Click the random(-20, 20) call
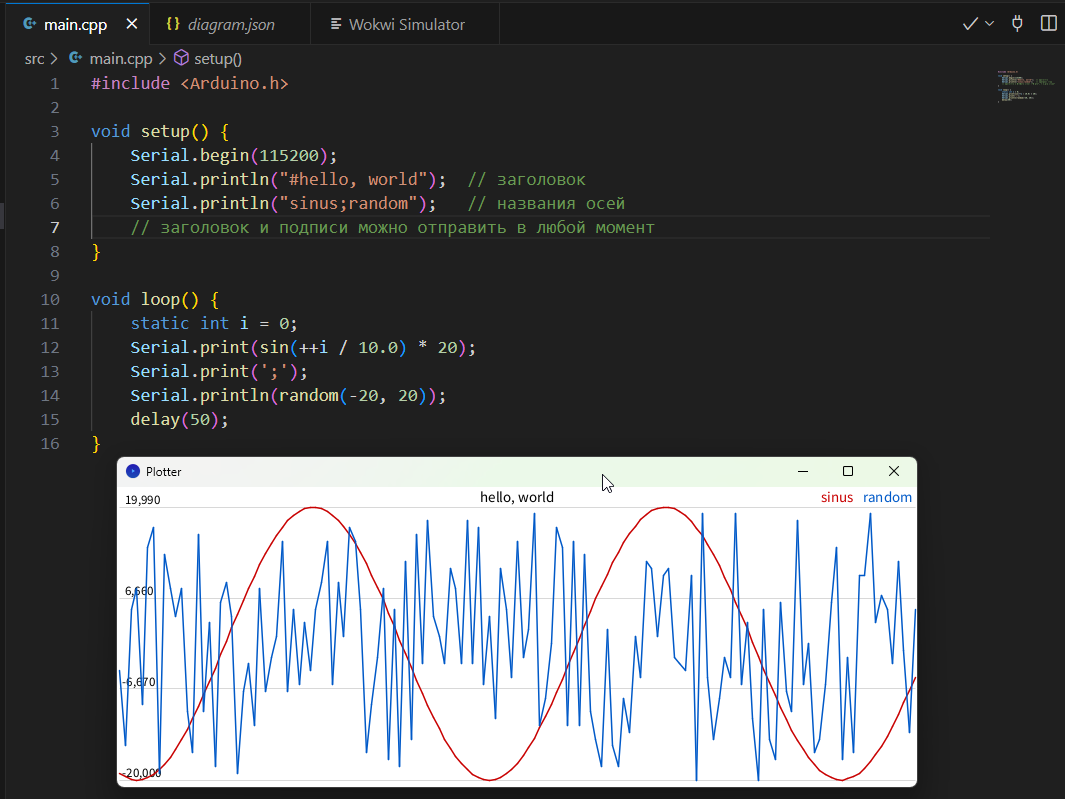This screenshot has height=799, width=1065. click(x=353, y=395)
